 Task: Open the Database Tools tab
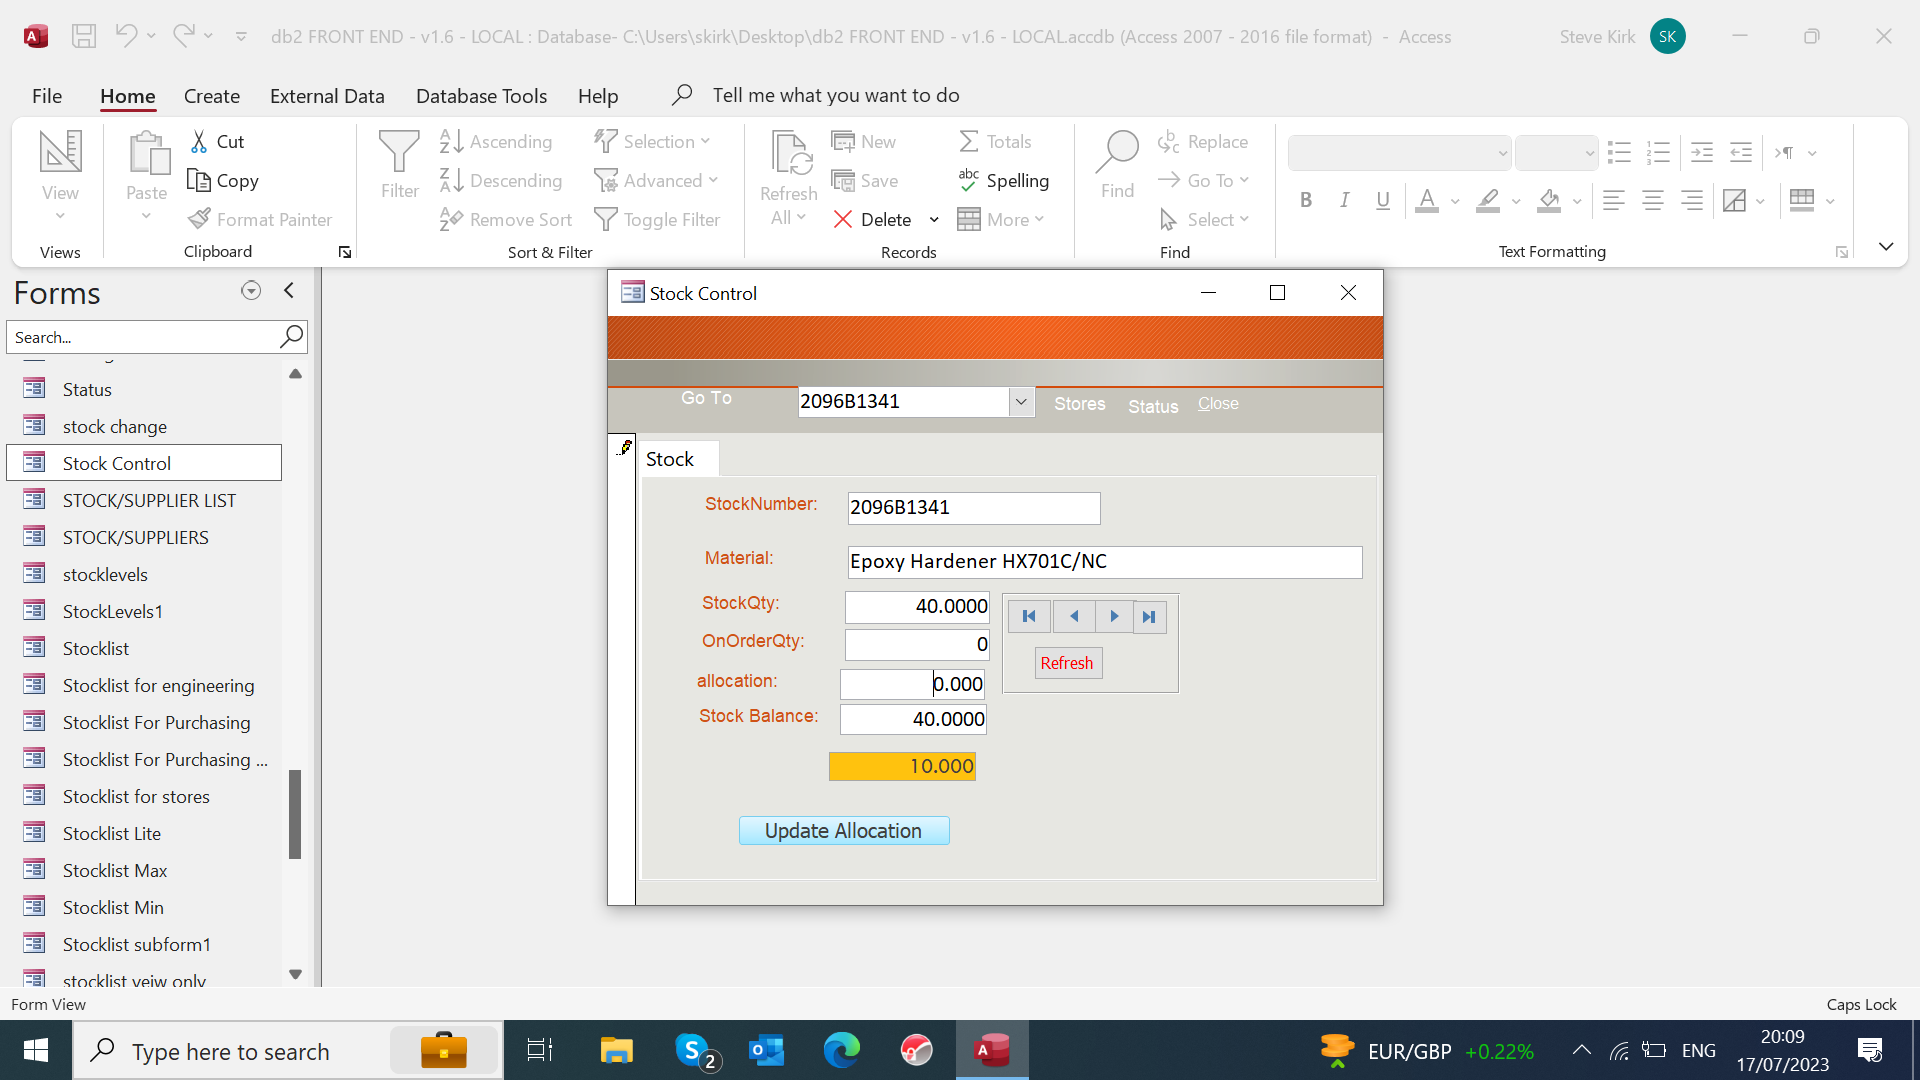[481, 96]
